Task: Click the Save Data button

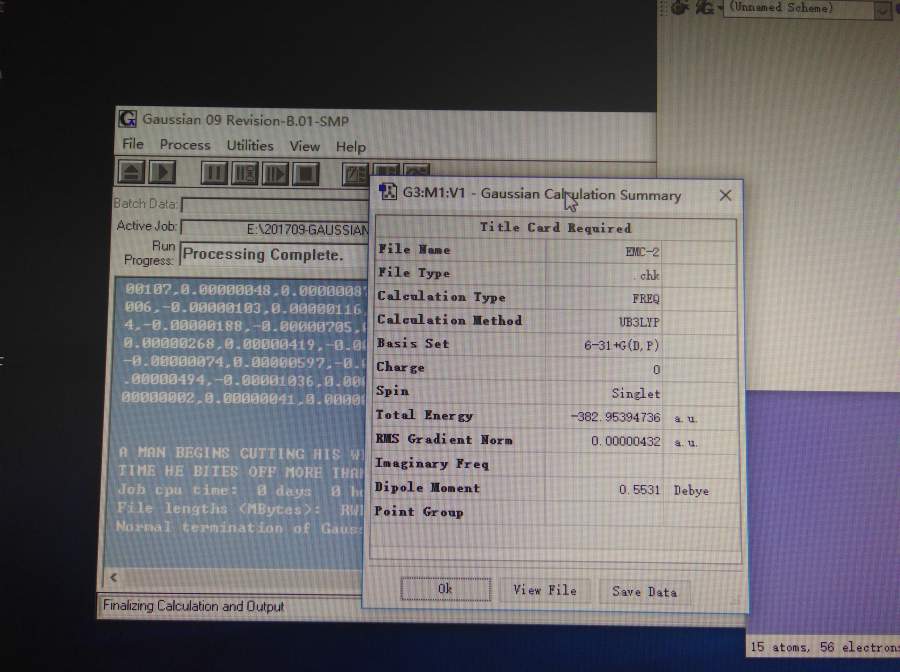Action: [x=645, y=592]
